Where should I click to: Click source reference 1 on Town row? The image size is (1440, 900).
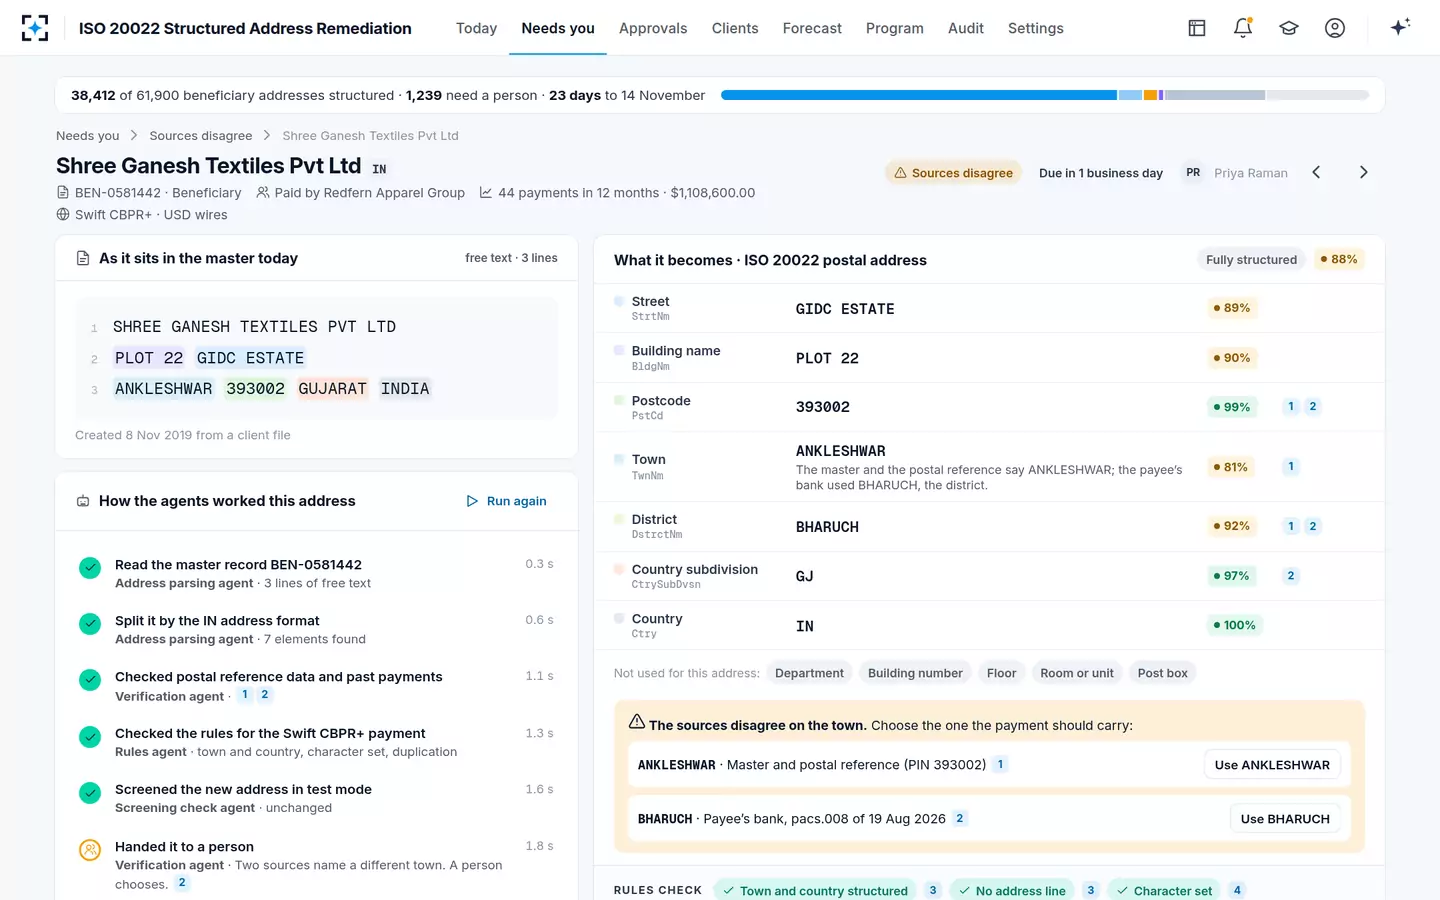pyautogui.click(x=1291, y=466)
